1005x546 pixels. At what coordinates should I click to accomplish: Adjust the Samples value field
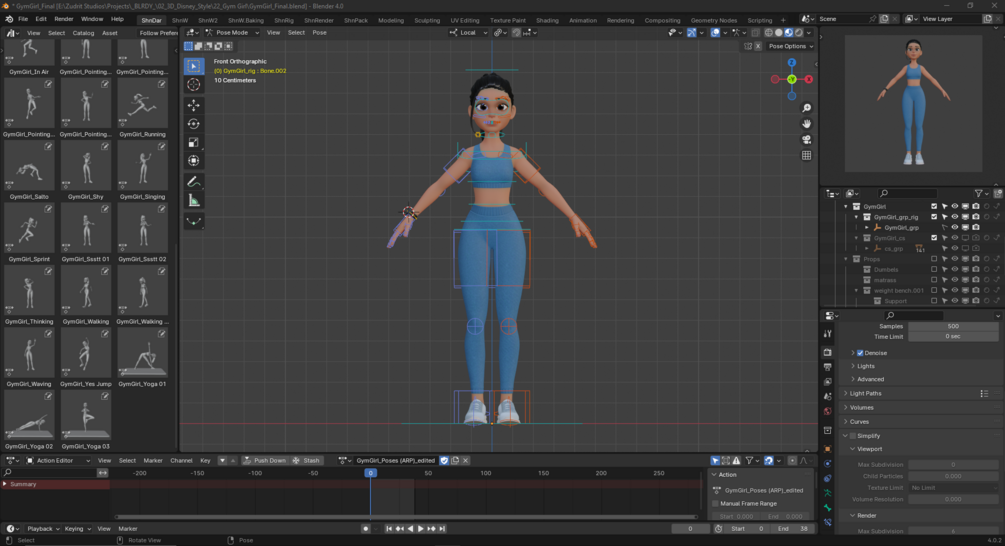[x=952, y=326]
